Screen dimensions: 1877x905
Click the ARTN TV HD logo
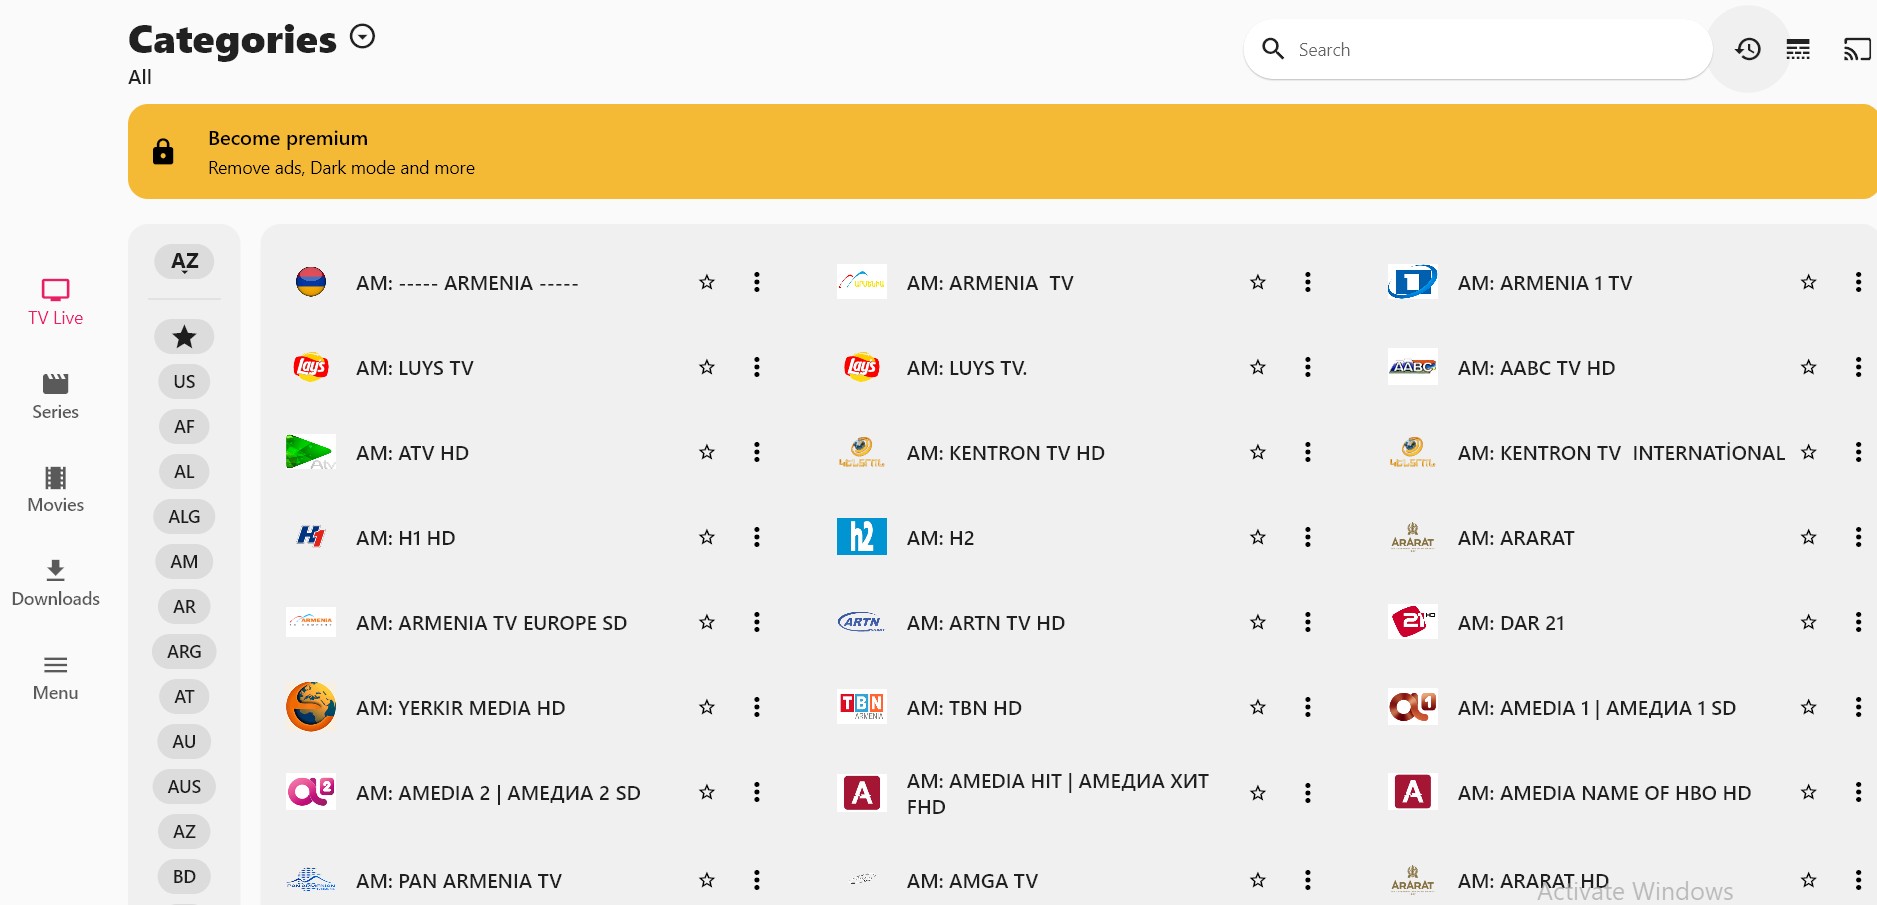click(862, 622)
